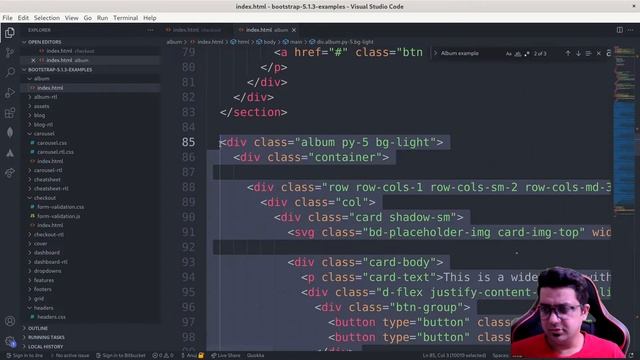Click errors and warnings status bar indicator
The image size is (640, 360).
[163, 356]
